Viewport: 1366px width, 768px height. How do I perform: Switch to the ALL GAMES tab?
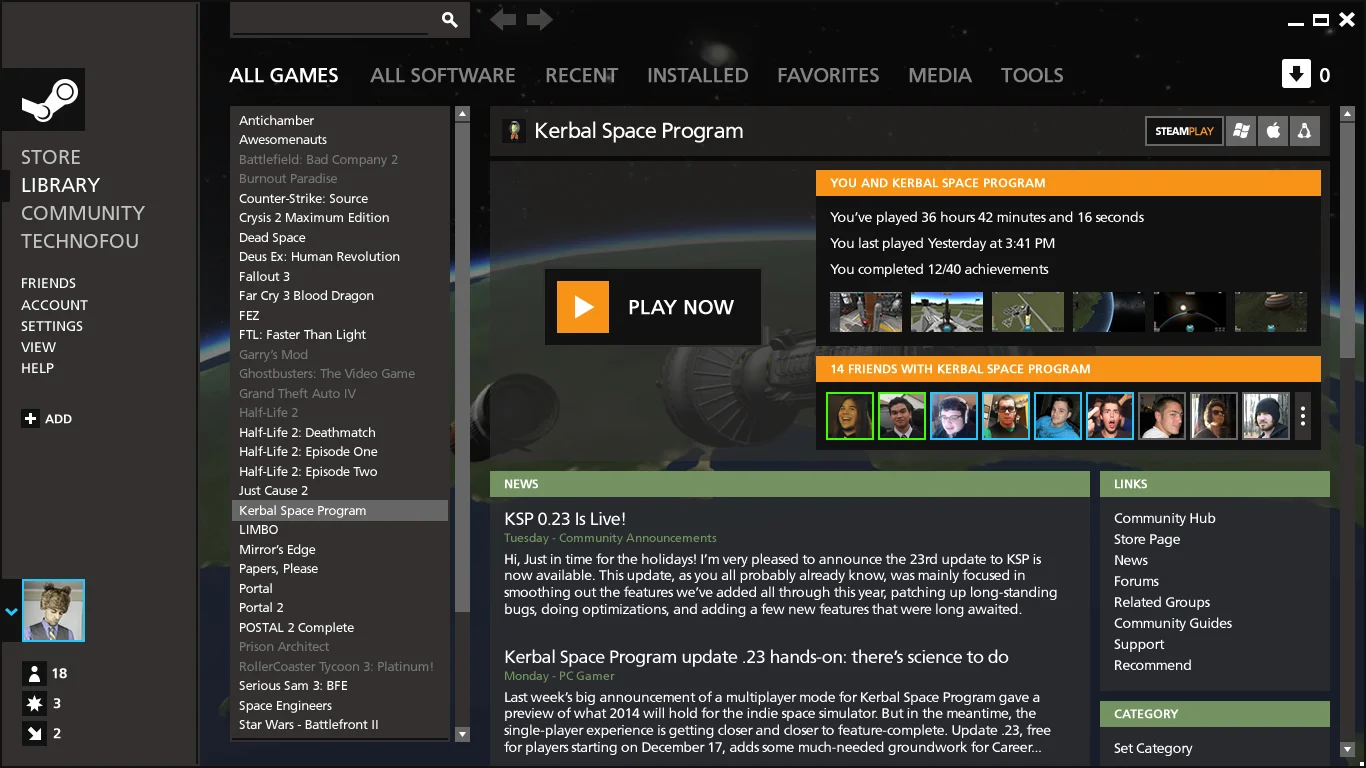click(x=284, y=75)
